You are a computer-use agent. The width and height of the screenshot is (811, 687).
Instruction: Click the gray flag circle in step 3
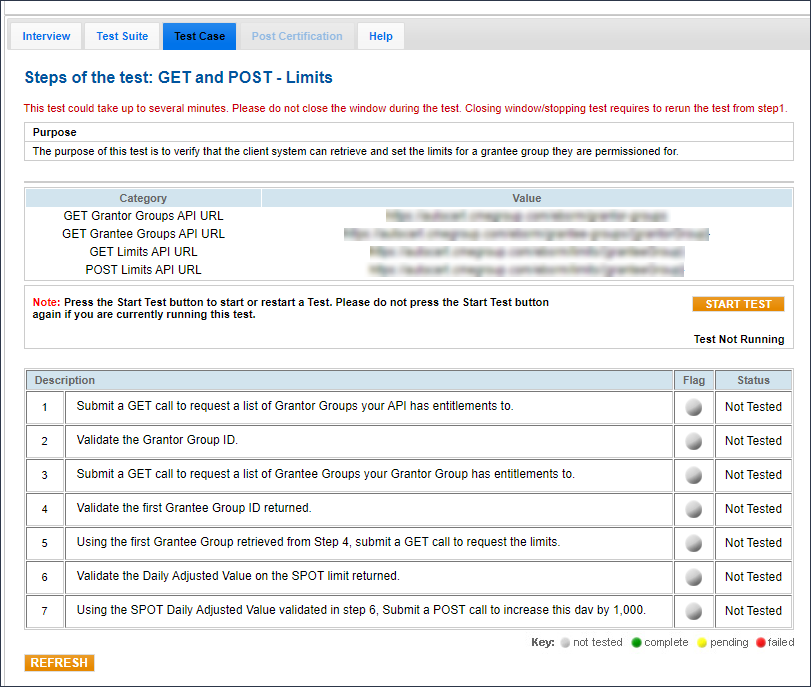click(x=693, y=475)
